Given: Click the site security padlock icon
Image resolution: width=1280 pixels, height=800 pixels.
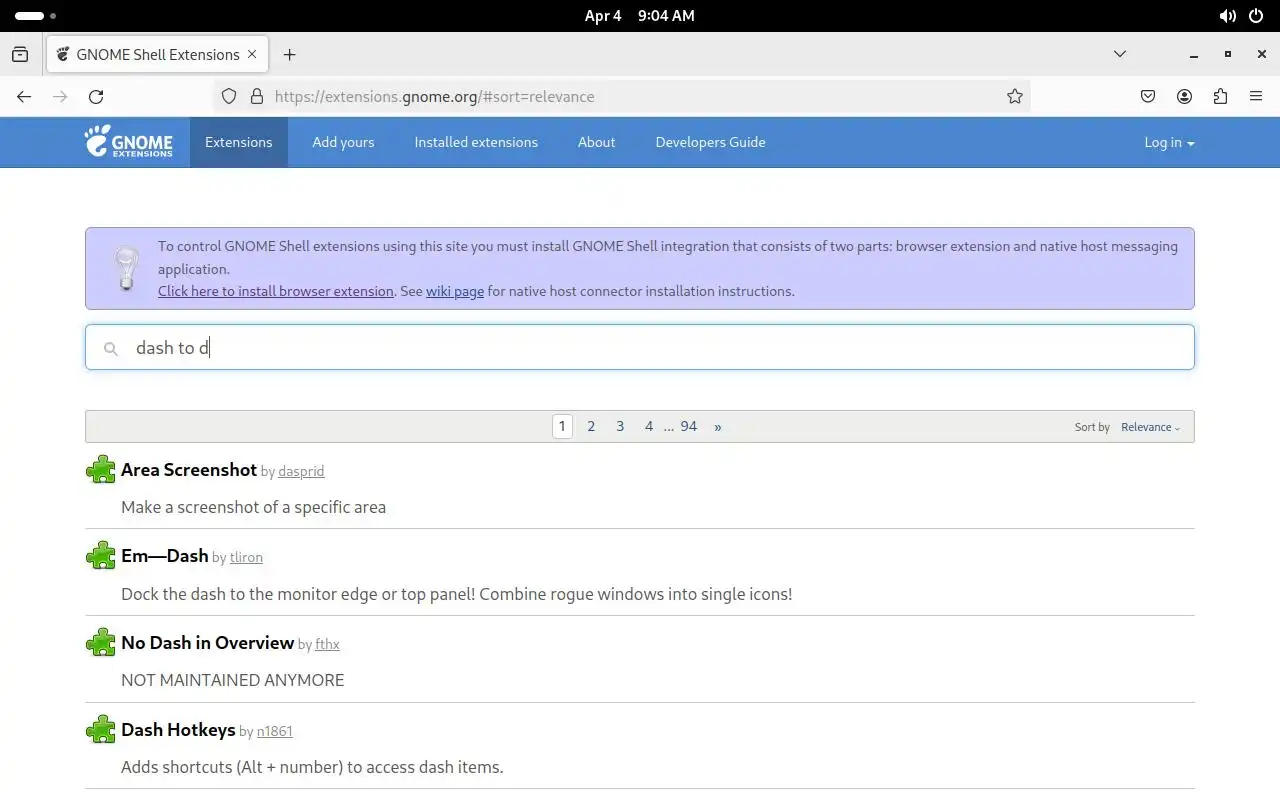Looking at the screenshot, I should (x=256, y=97).
